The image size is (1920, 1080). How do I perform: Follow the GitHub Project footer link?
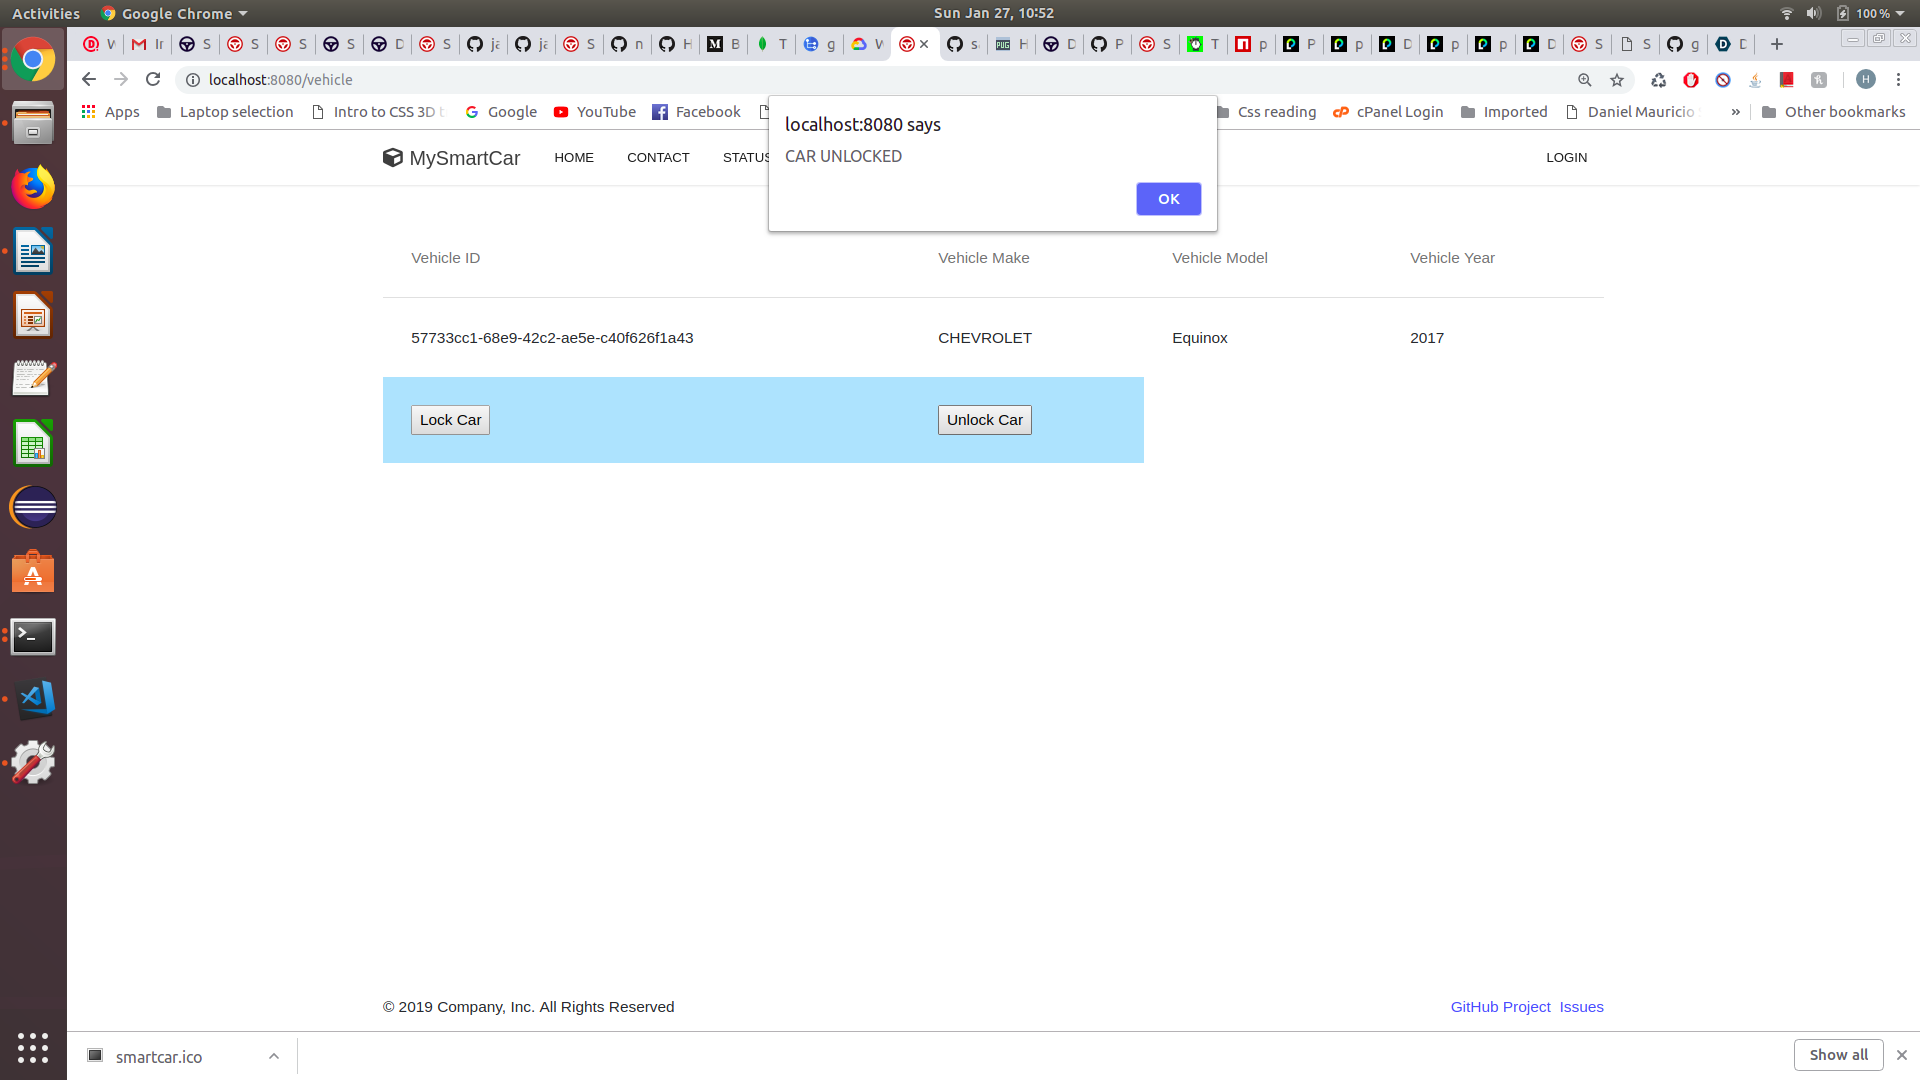point(1500,1007)
